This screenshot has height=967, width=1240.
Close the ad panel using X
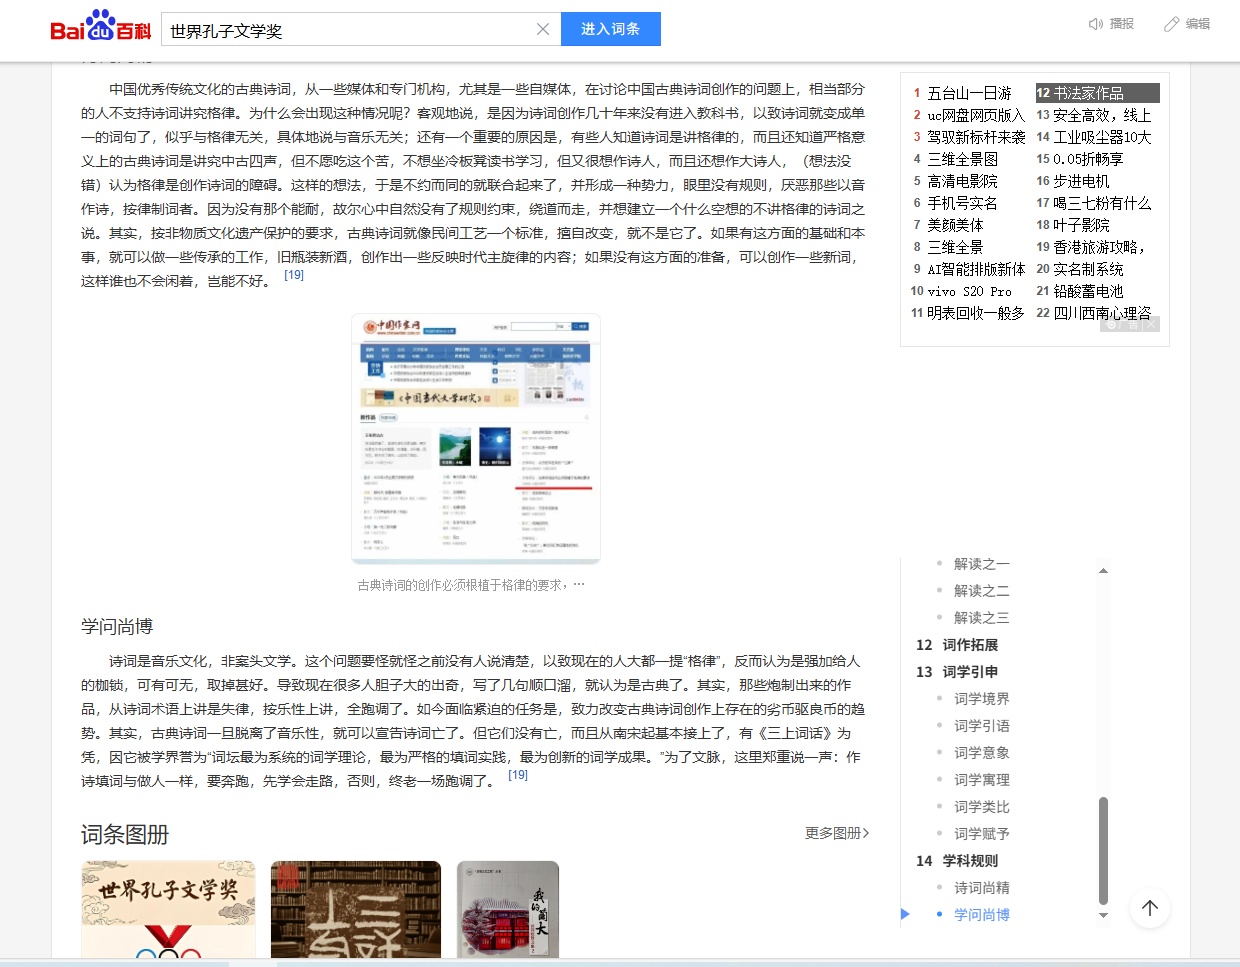1151,325
